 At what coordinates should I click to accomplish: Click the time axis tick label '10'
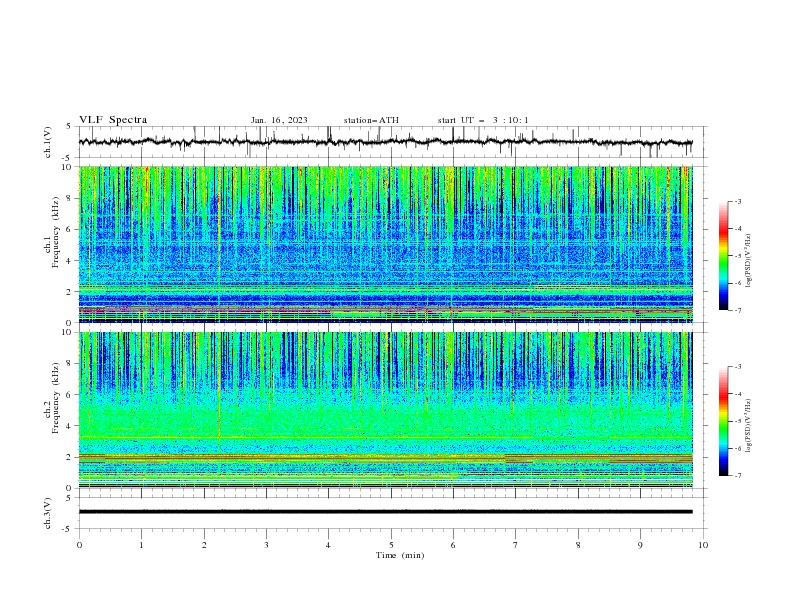703,545
